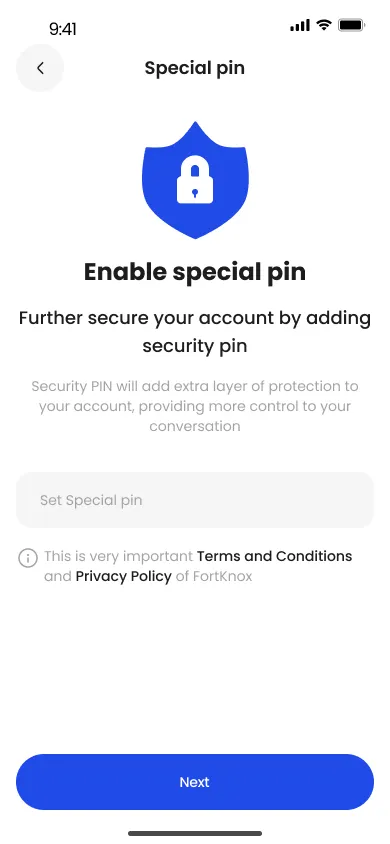The height and width of the screenshot is (844, 390).
Task: Tap the home indicator bar
Action: [195, 833]
